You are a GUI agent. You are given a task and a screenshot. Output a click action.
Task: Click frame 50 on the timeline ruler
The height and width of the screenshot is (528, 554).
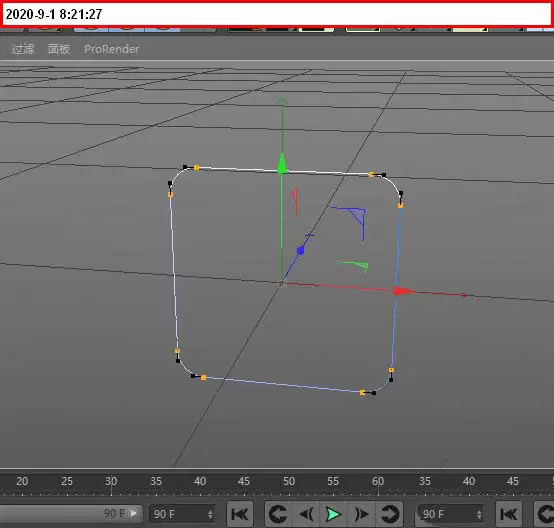pos(289,481)
